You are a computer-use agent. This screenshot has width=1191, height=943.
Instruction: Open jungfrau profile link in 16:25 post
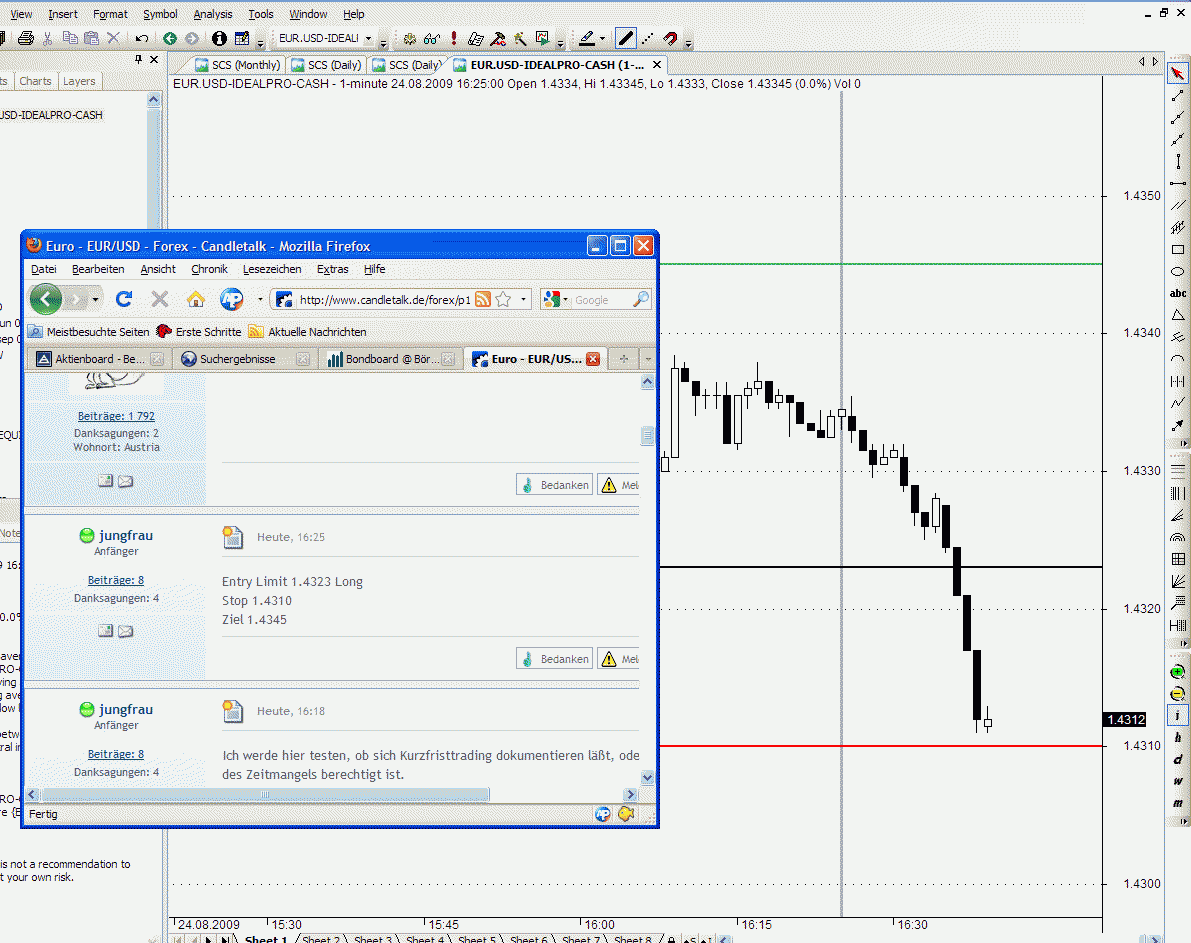[x=125, y=535]
